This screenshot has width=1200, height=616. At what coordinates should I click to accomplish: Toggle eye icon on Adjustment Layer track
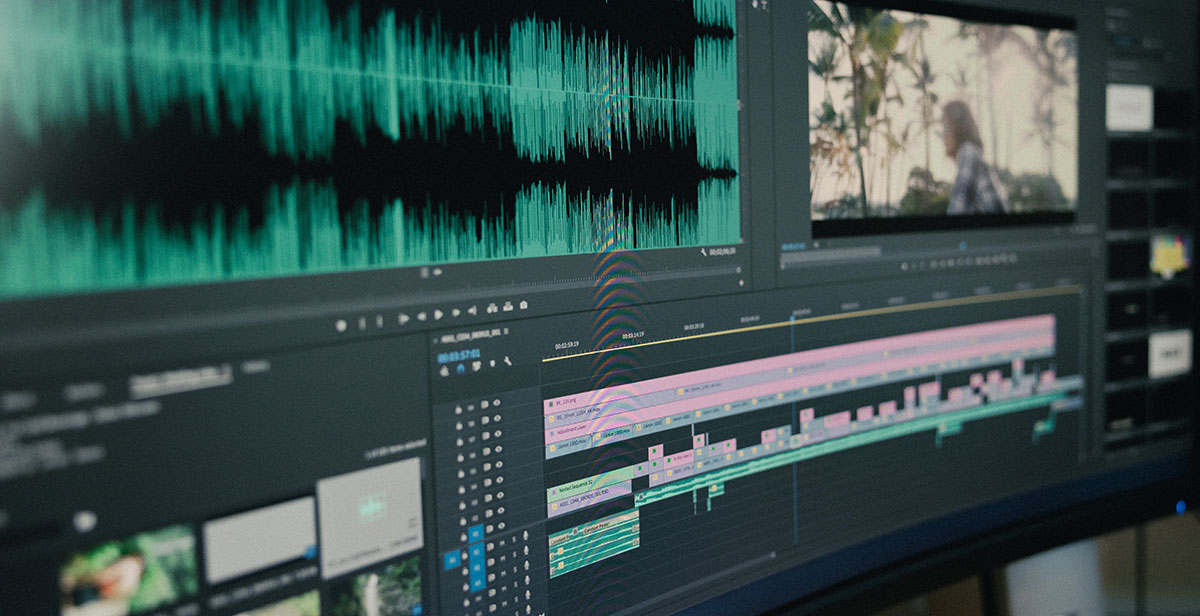498,434
